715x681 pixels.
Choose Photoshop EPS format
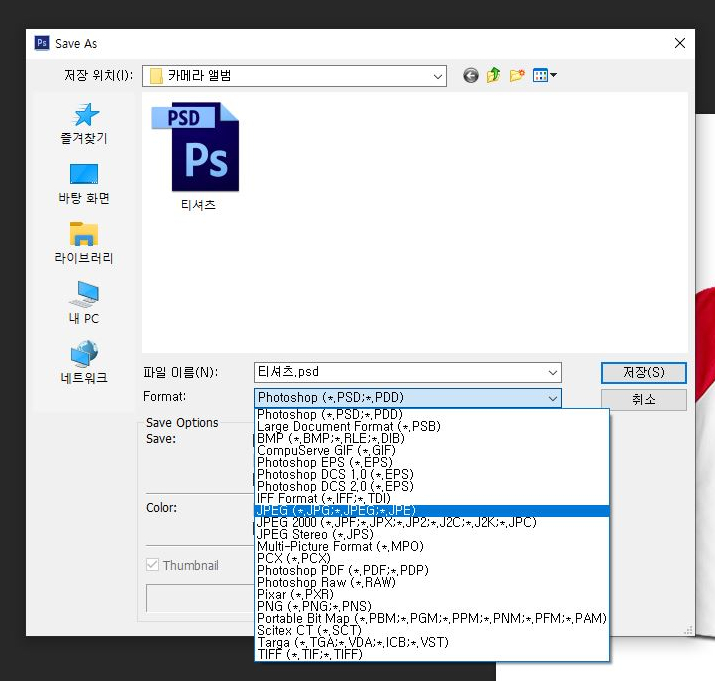point(431,463)
